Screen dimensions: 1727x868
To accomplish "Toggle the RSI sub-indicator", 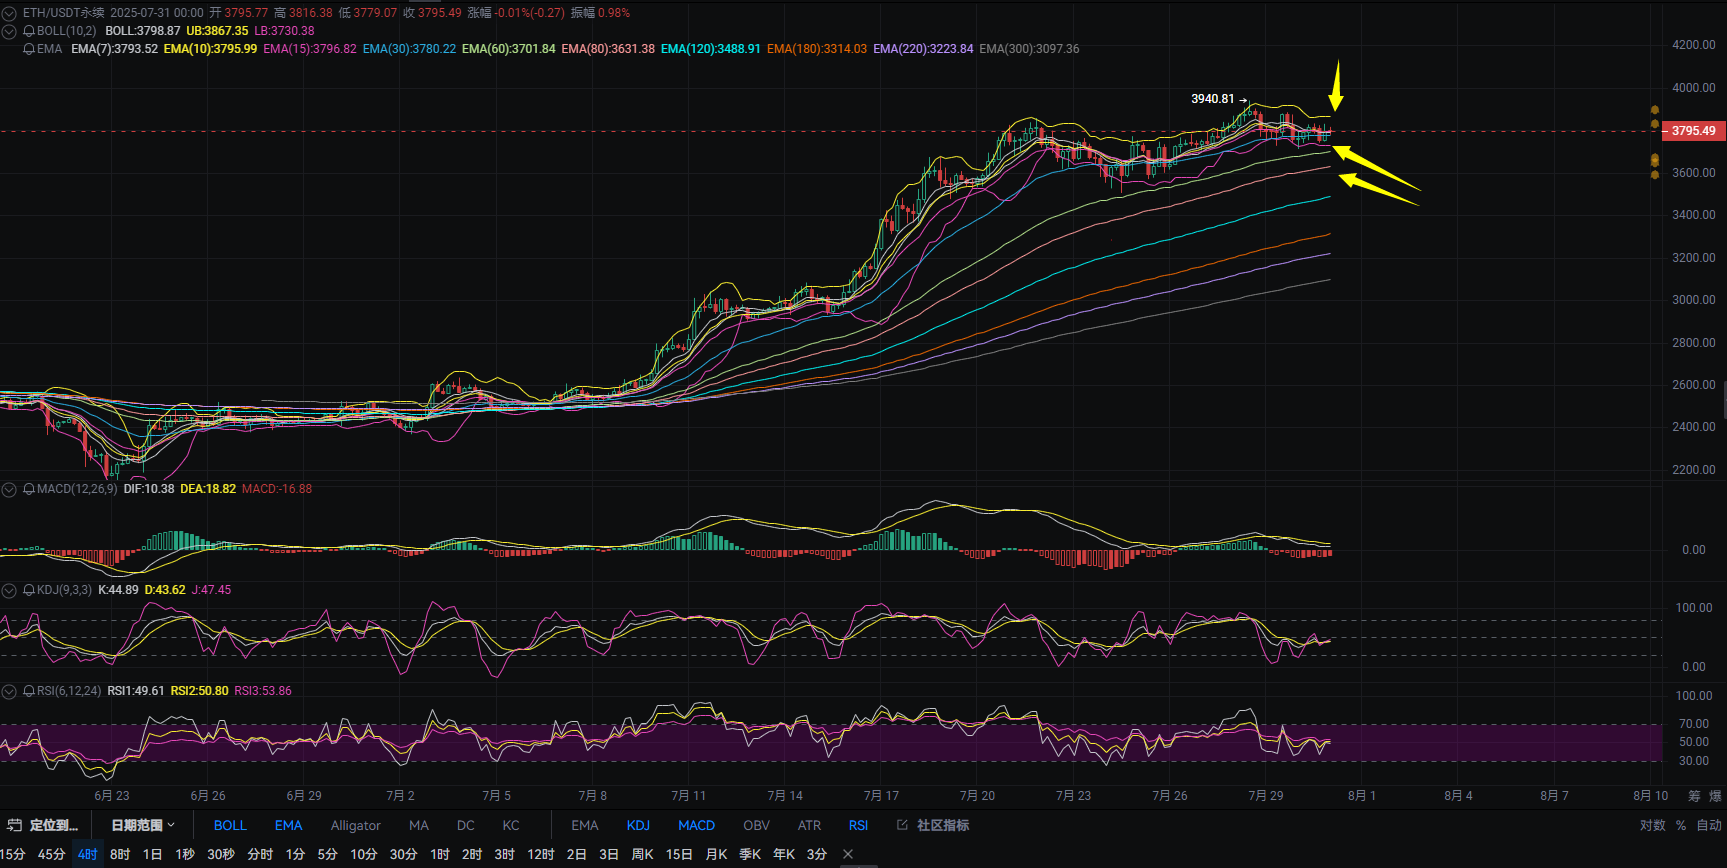I will 858,825.
